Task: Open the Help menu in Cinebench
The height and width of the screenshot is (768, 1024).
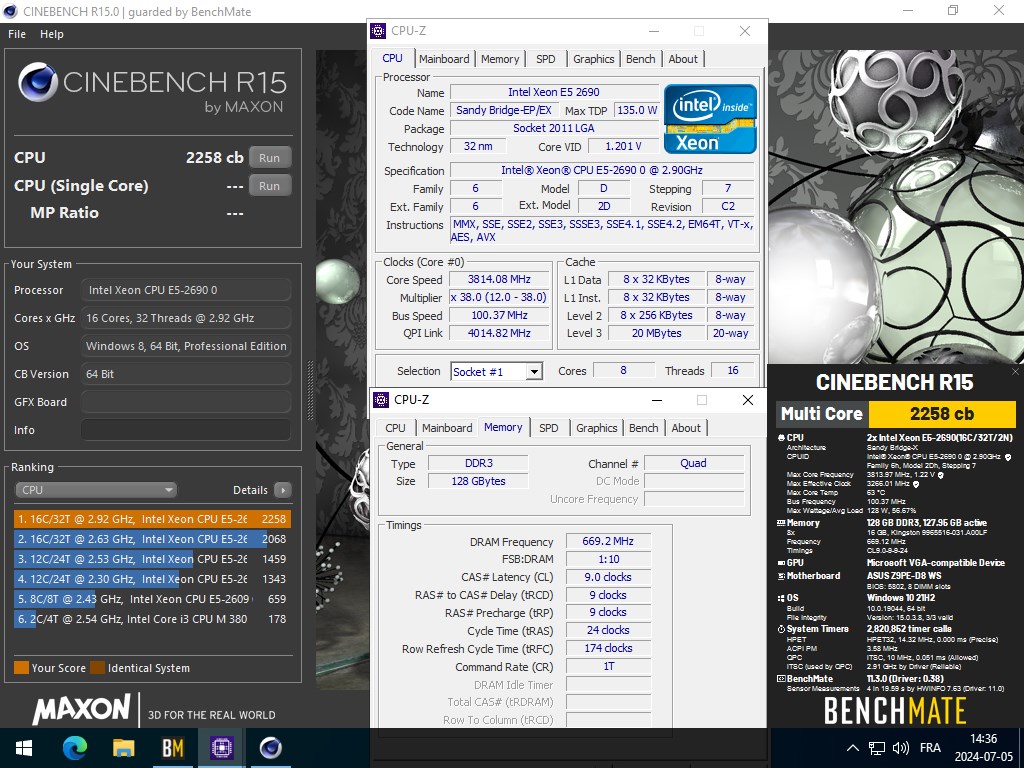Action: [x=52, y=34]
